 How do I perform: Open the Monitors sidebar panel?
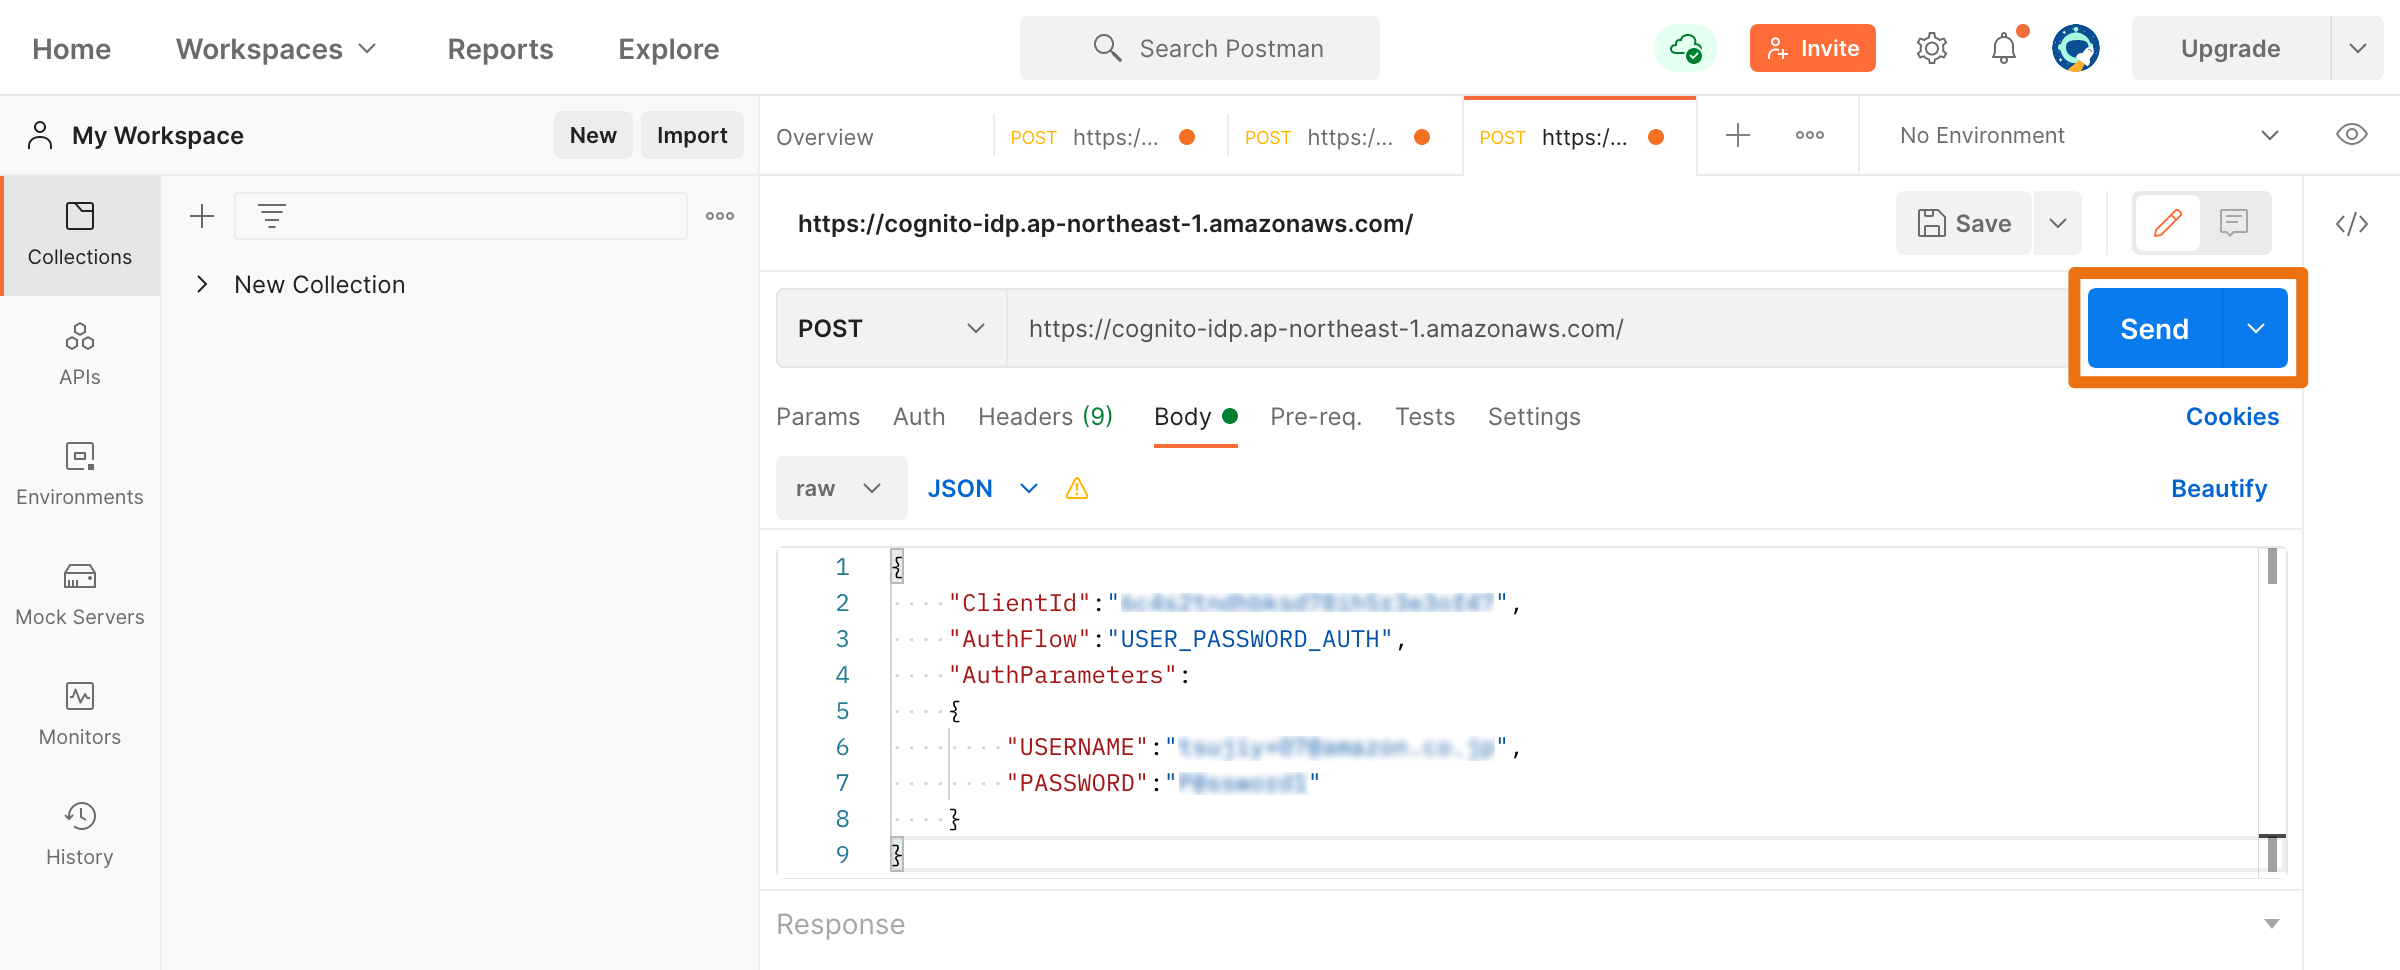click(x=80, y=715)
